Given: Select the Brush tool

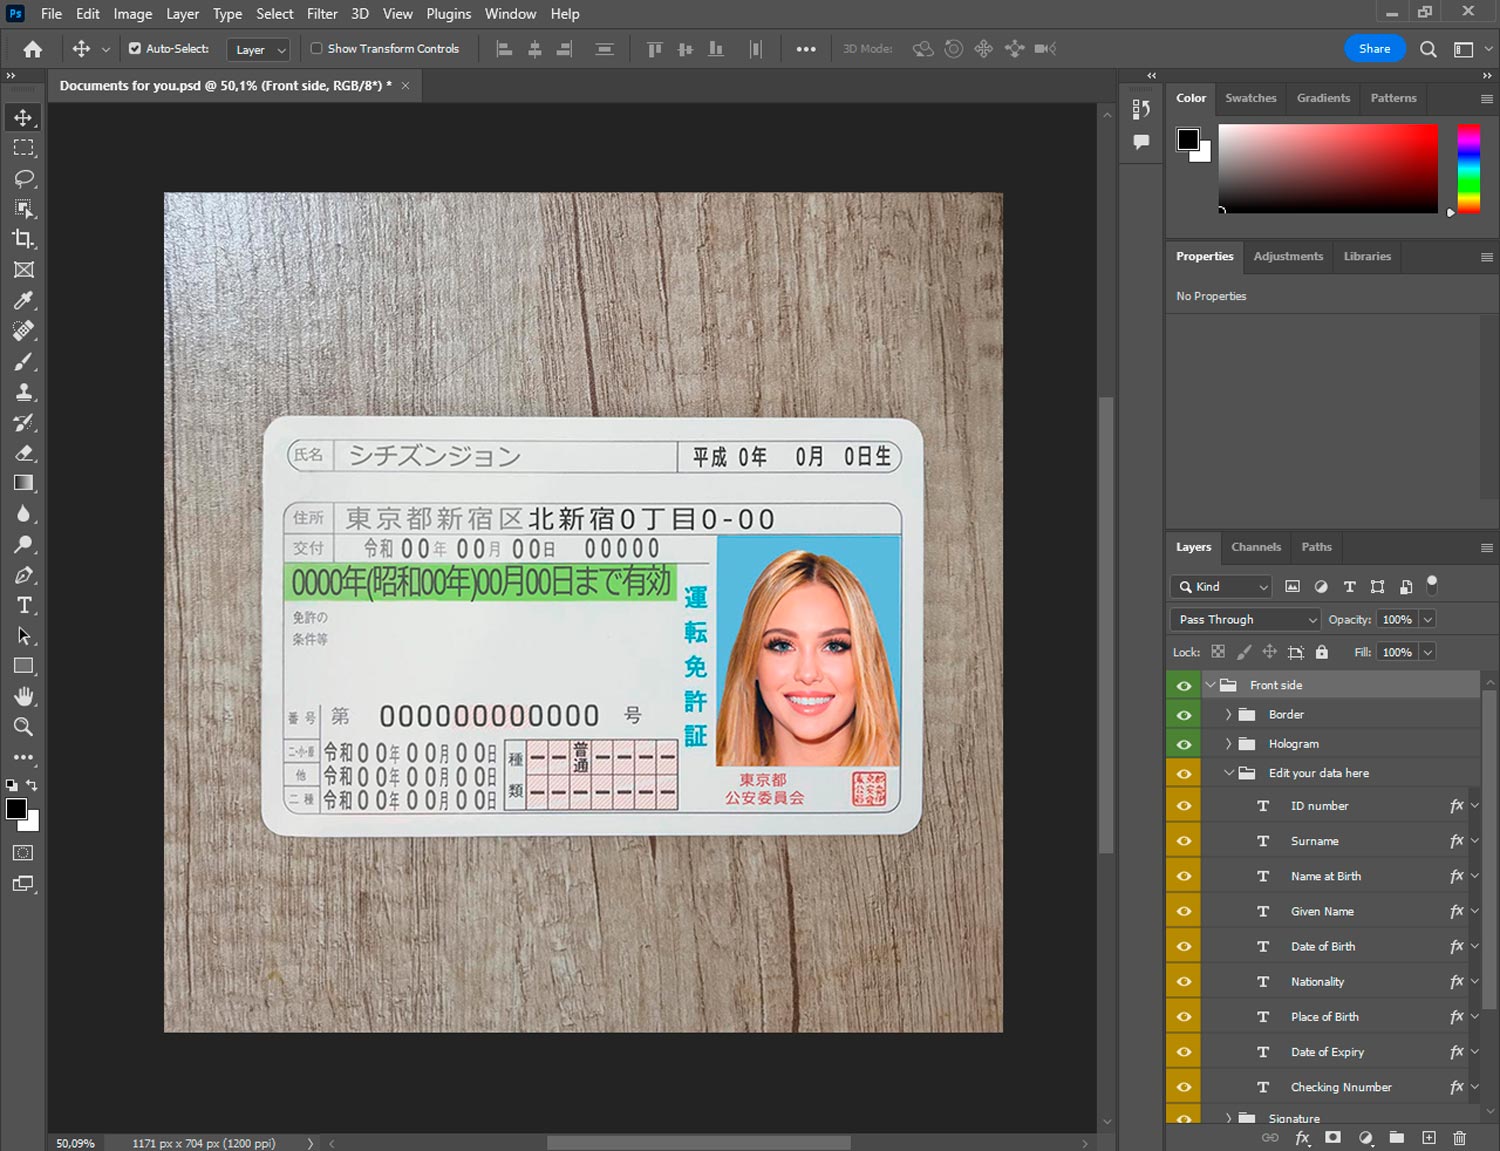Looking at the screenshot, I should coord(24,361).
